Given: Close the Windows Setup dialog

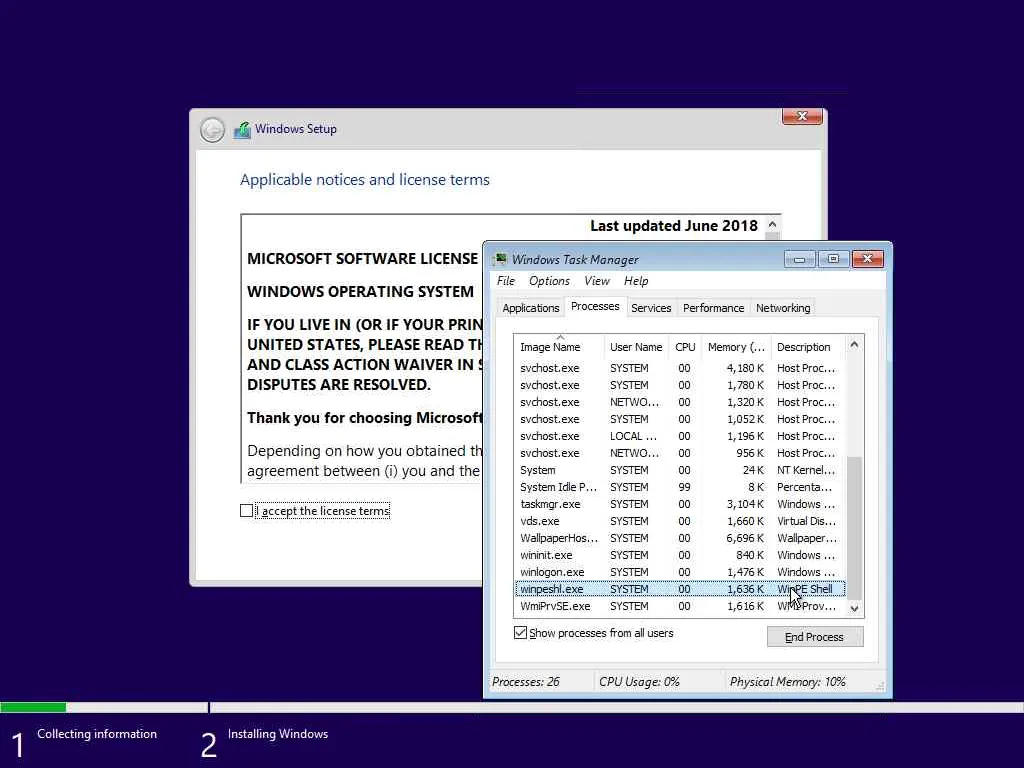Looking at the screenshot, I should click(x=802, y=116).
